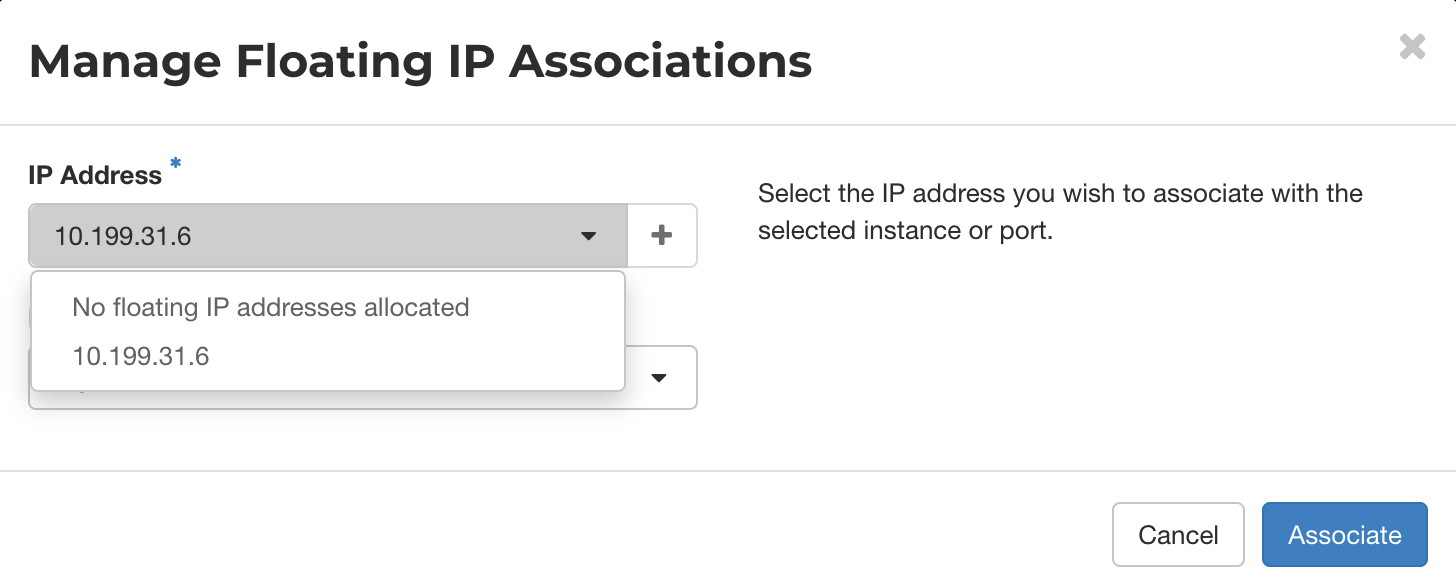Click the plus icon to allocate an IP
The width and height of the screenshot is (1456, 584).
661,236
